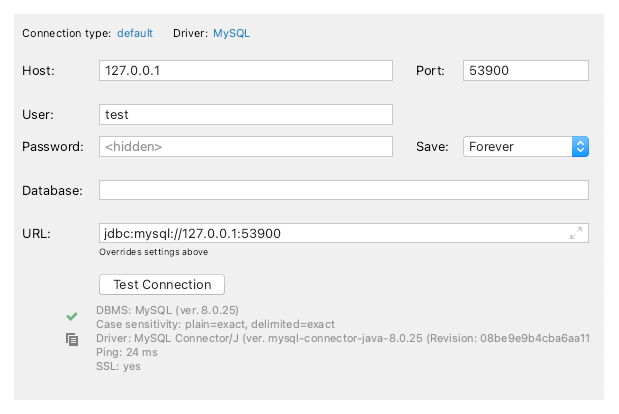Open the MySQL driver link
The width and height of the screenshot is (619, 414).
231,33
